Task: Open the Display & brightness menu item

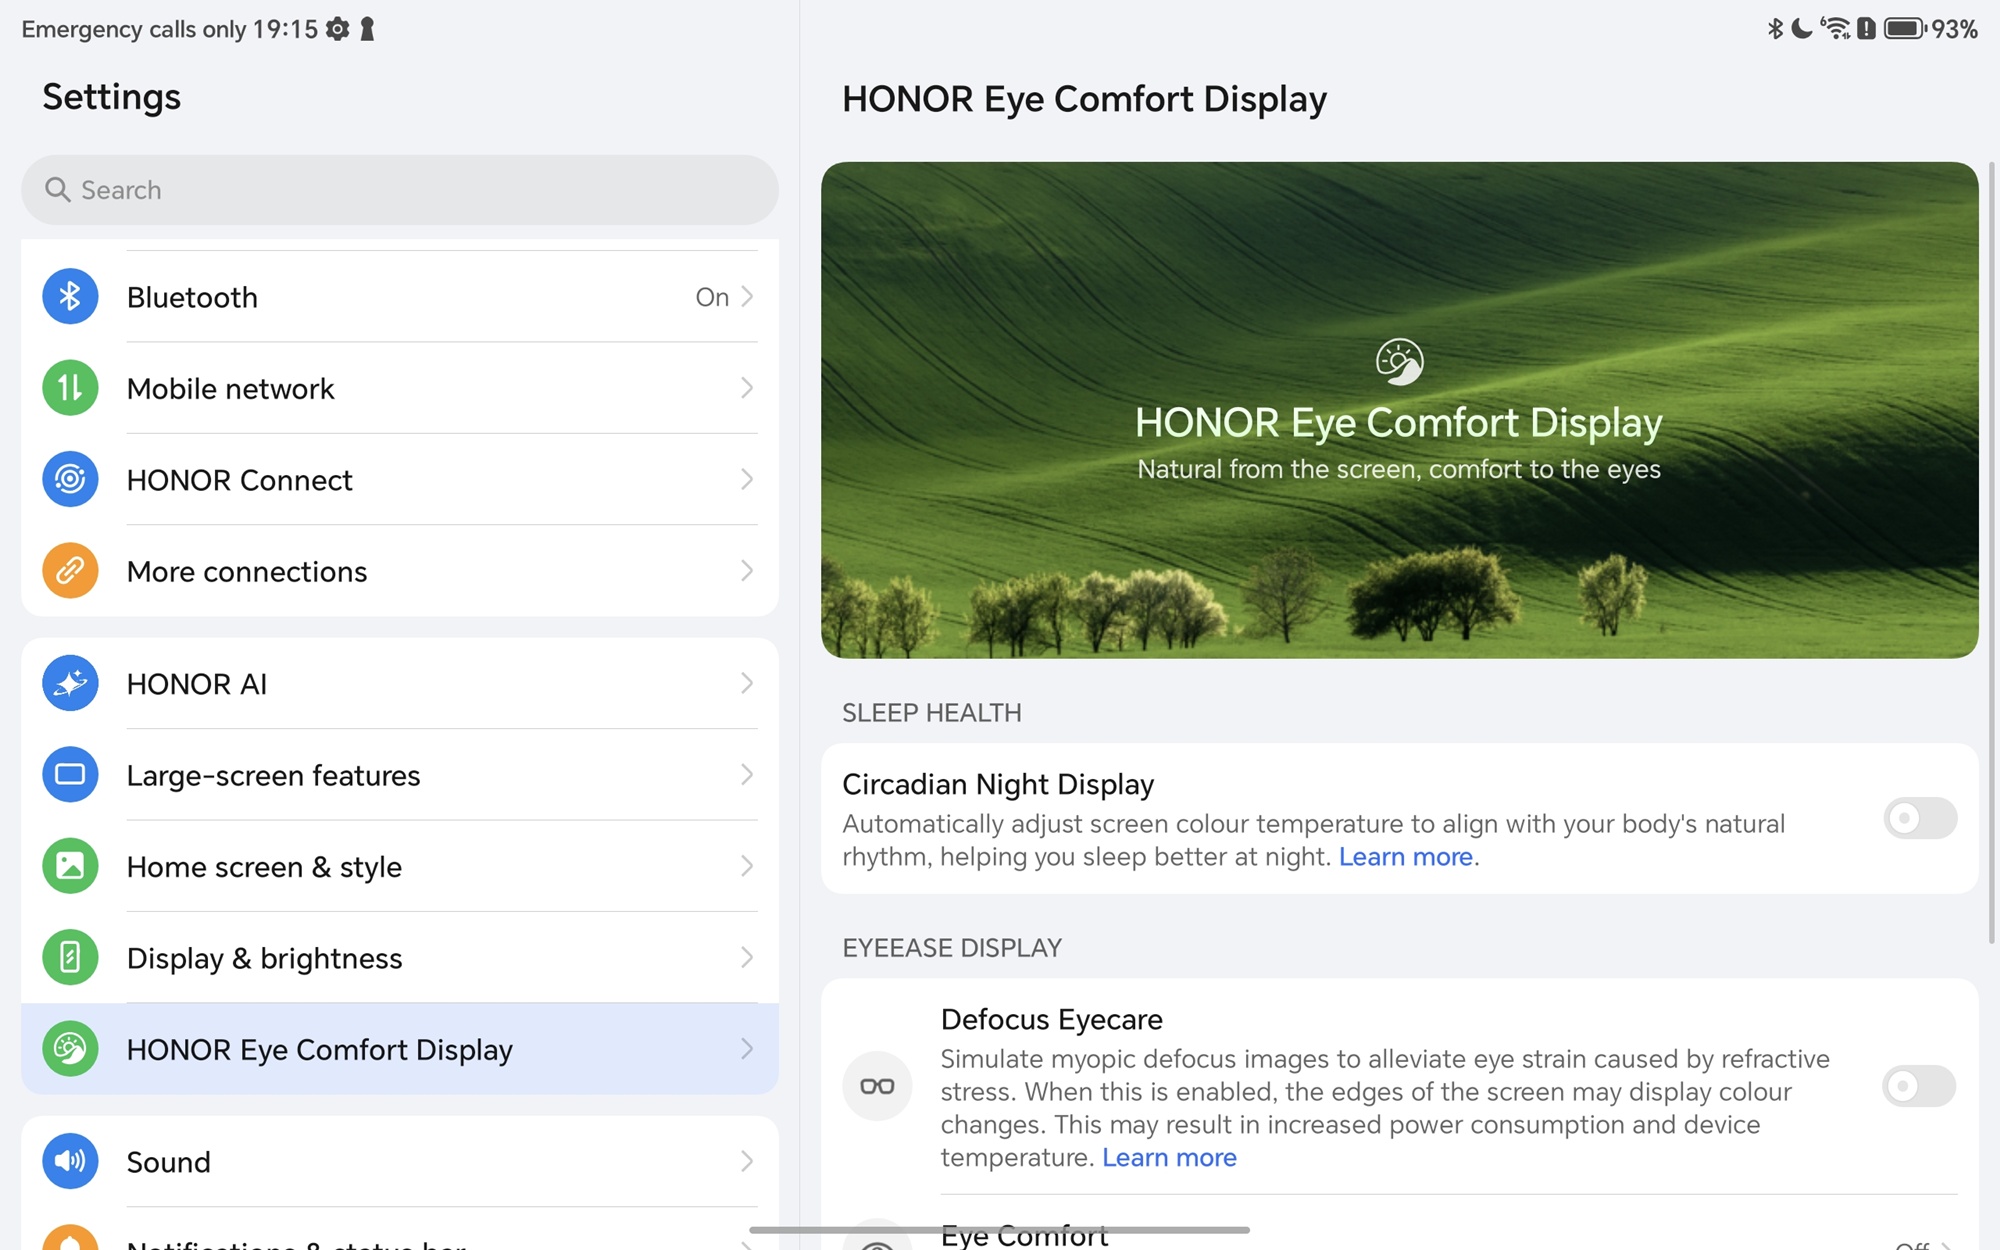Action: [265, 958]
